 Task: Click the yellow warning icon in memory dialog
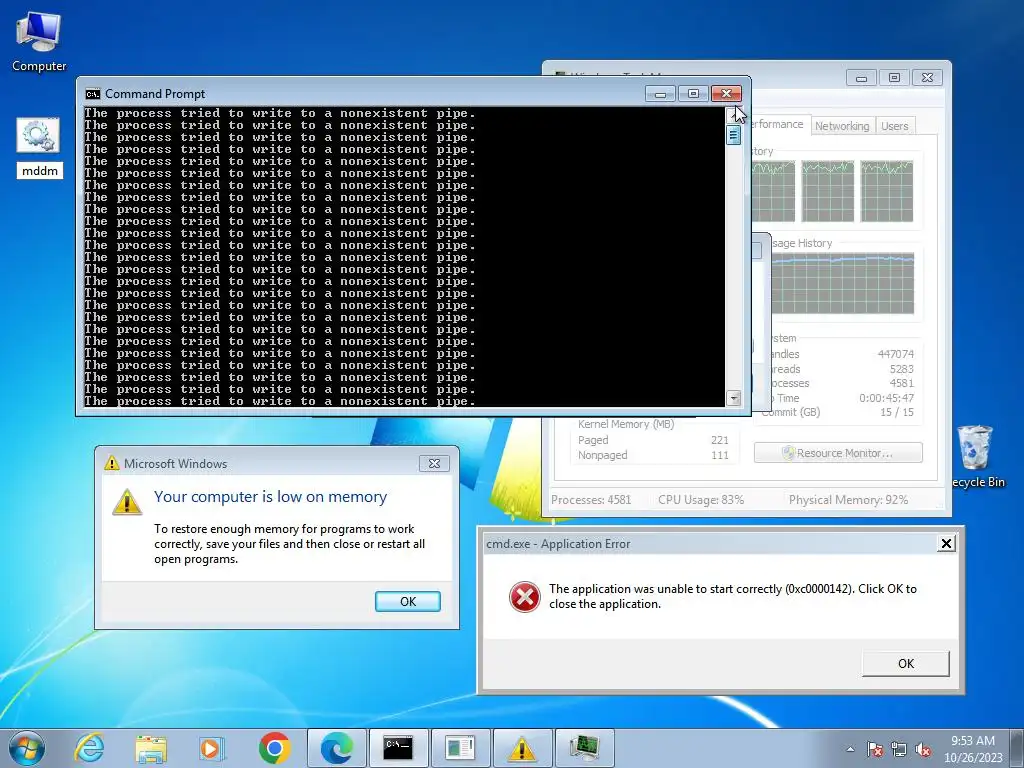coord(127,502)
